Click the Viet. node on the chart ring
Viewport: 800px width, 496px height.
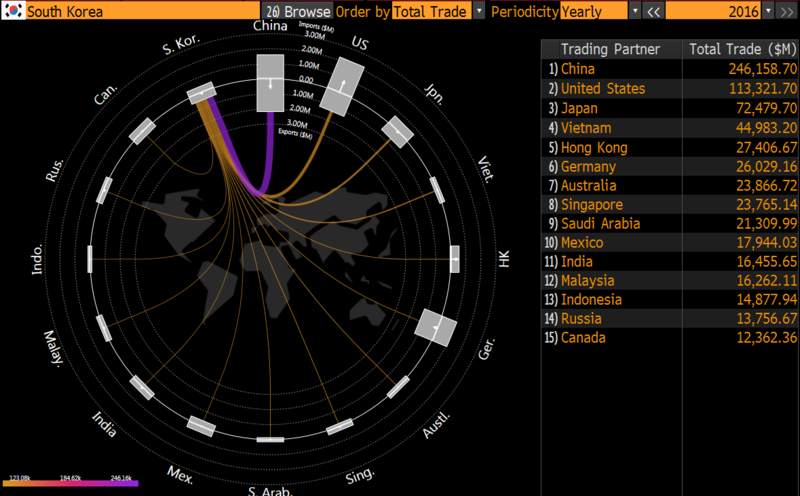click(437, 190)
